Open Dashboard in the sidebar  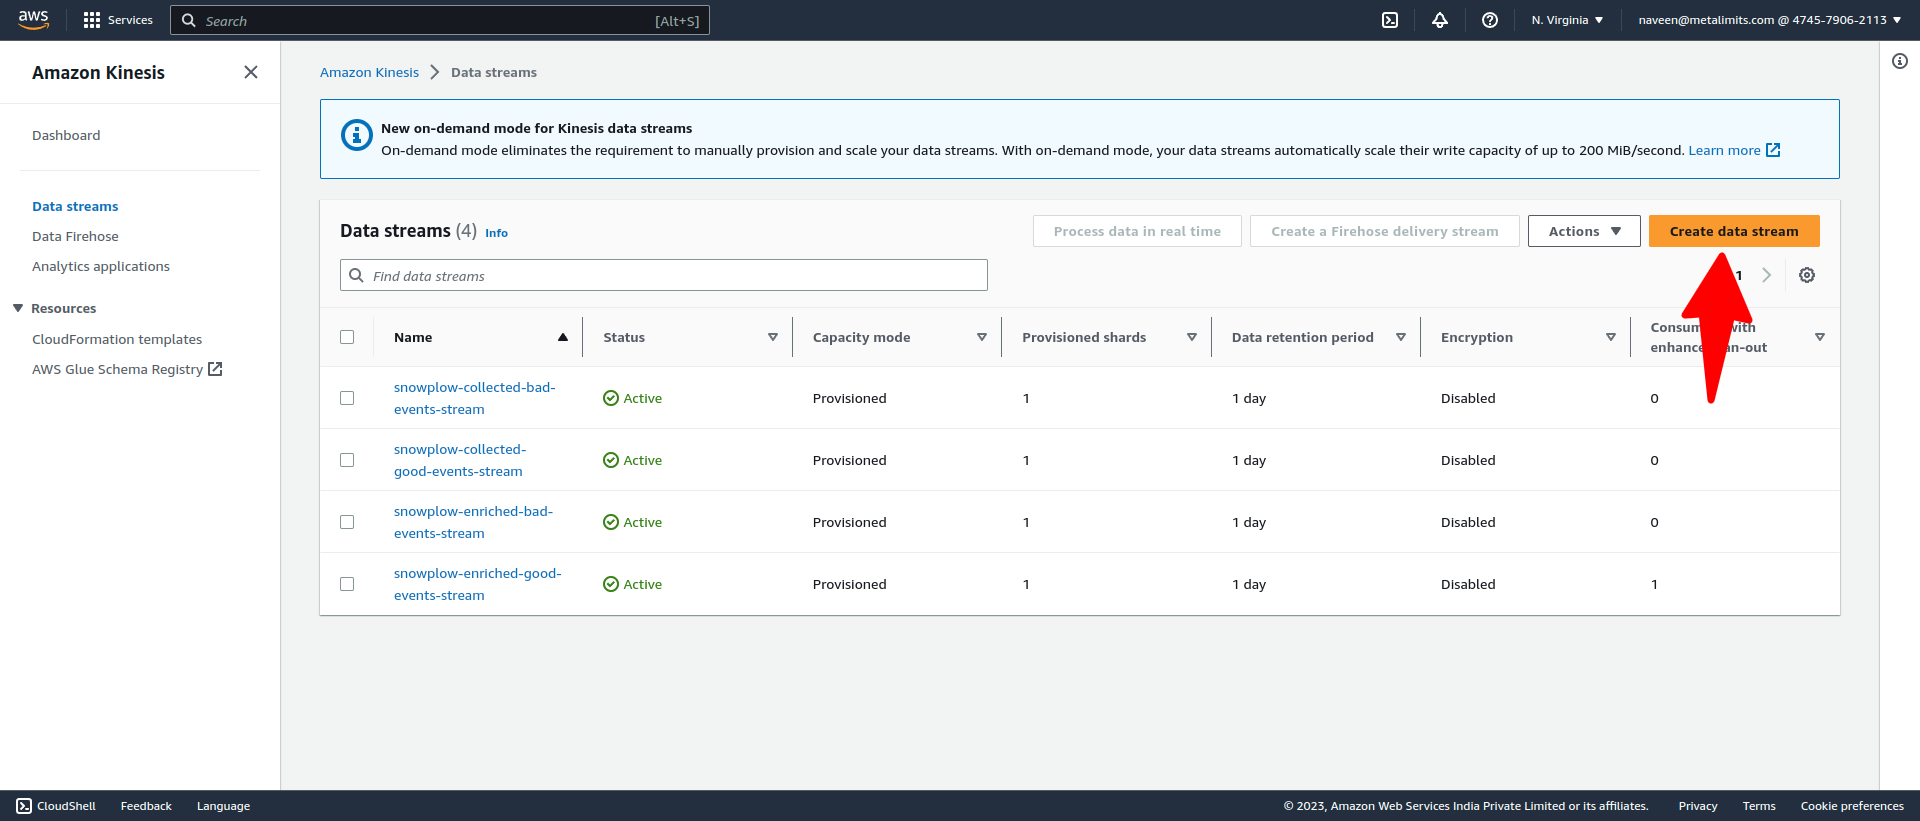coord(66,135)
